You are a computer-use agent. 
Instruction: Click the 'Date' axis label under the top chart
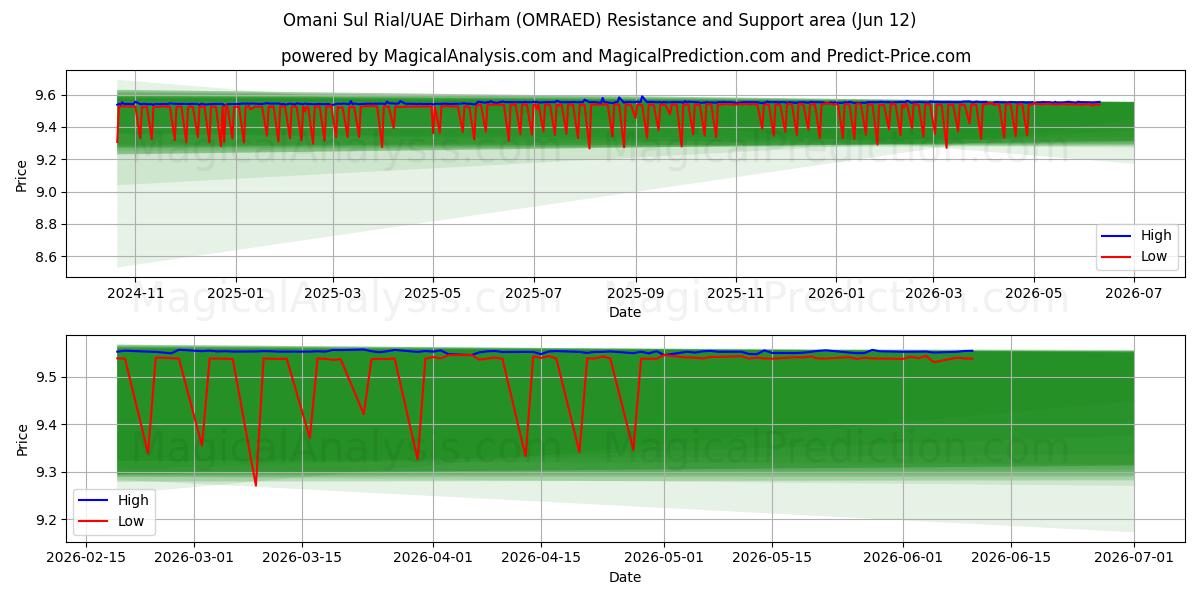click(625, 313)
